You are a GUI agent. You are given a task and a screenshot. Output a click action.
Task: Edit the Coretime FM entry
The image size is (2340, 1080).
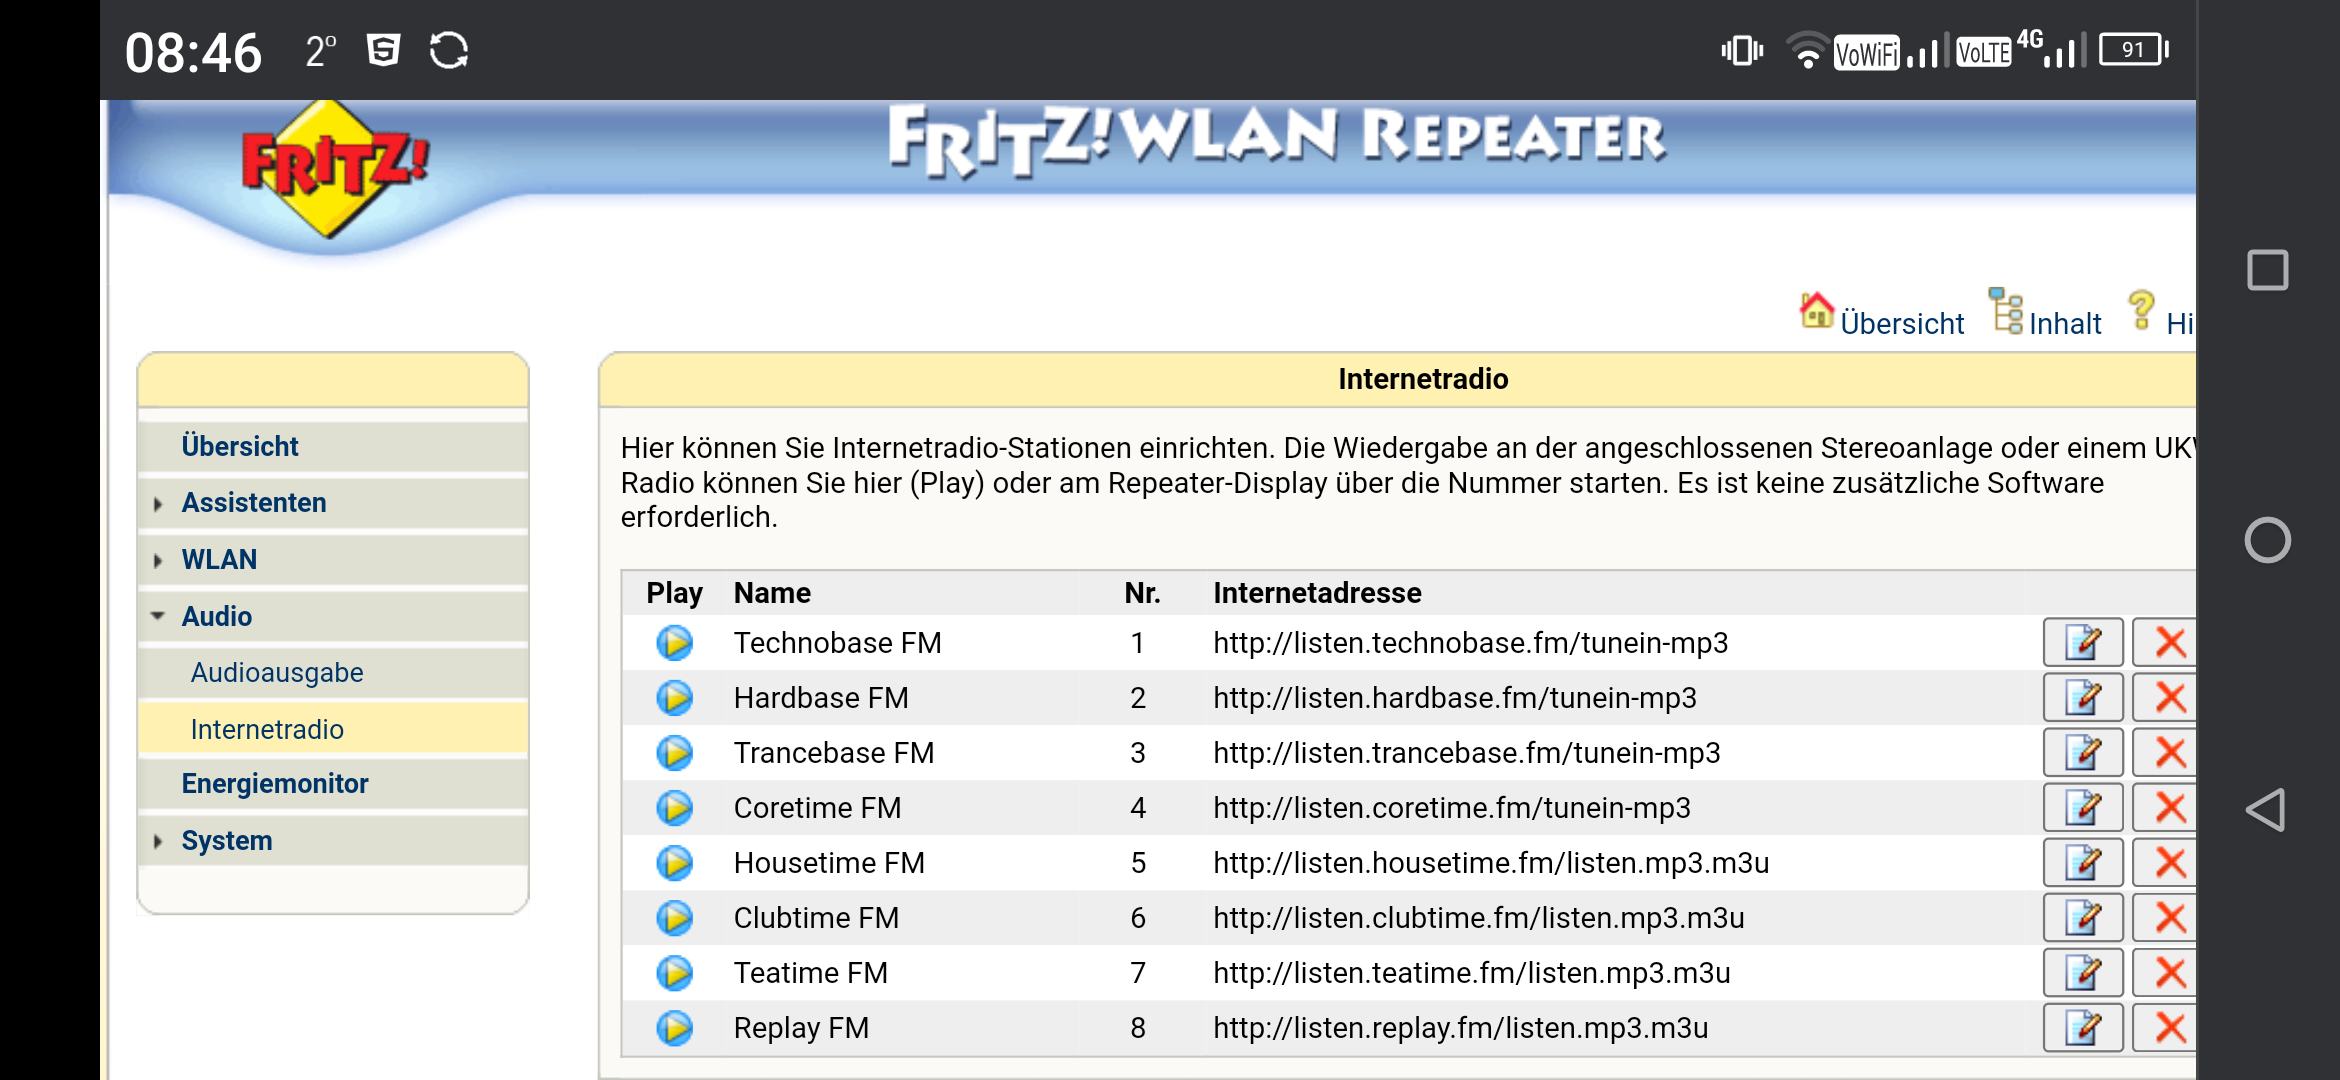(x=2083, y=808)
